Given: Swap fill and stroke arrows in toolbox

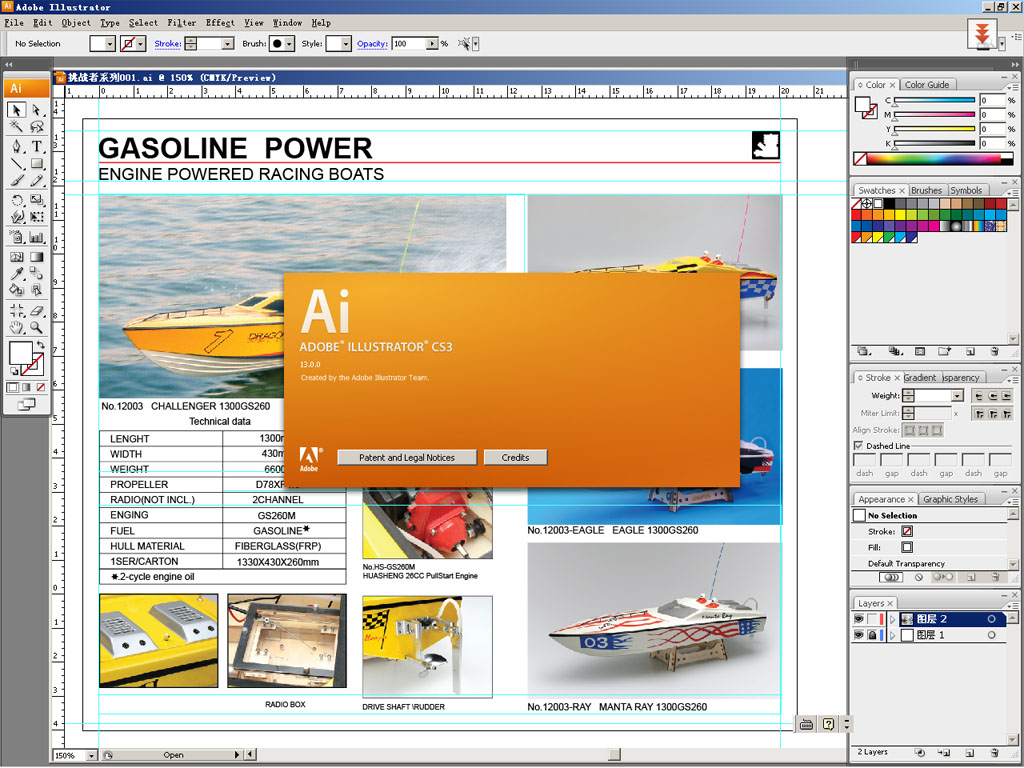Looking at the screenshot, I should coord(41,344).
